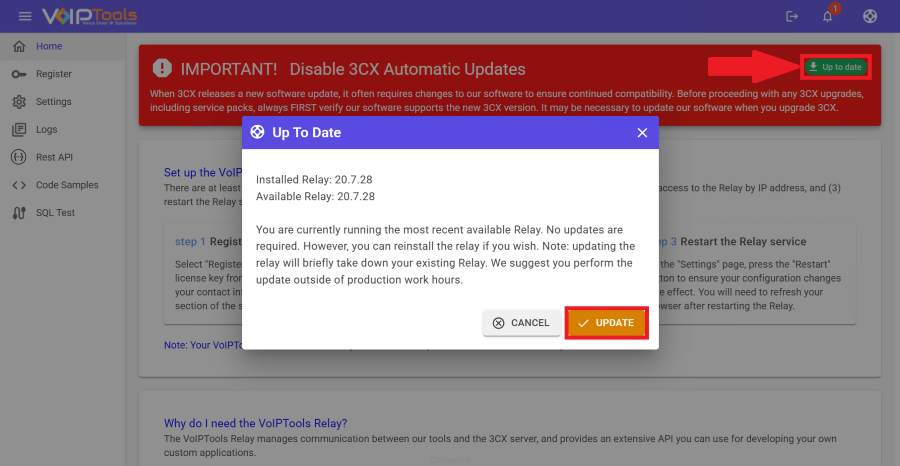
Task: Click the Home house icon
Action: 18,46
